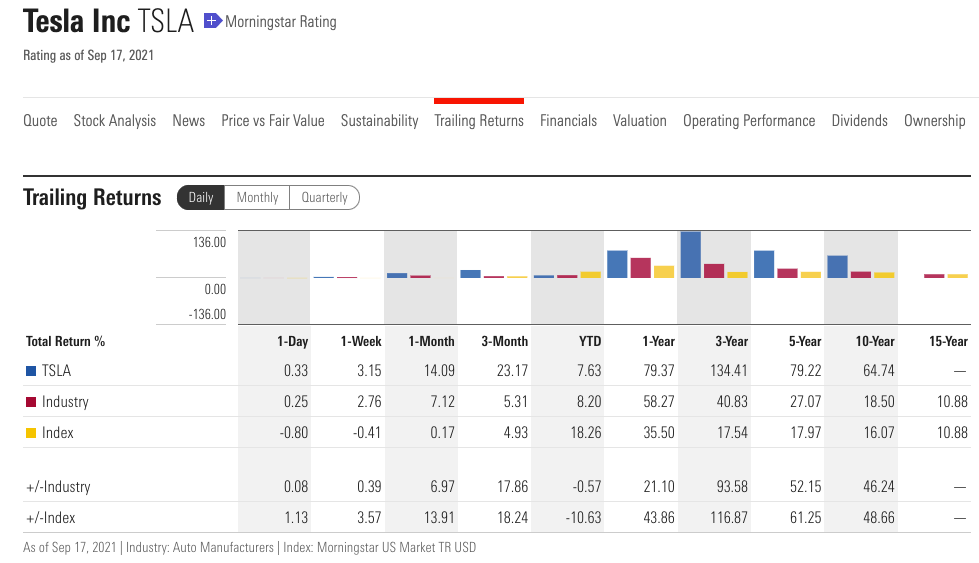Click the YTD column header
Viewport: 979px width, 563px height.
[590, 341]
